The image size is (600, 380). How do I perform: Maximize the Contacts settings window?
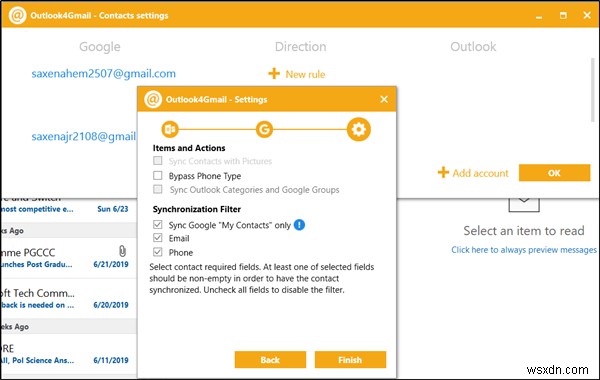[563, 15]
